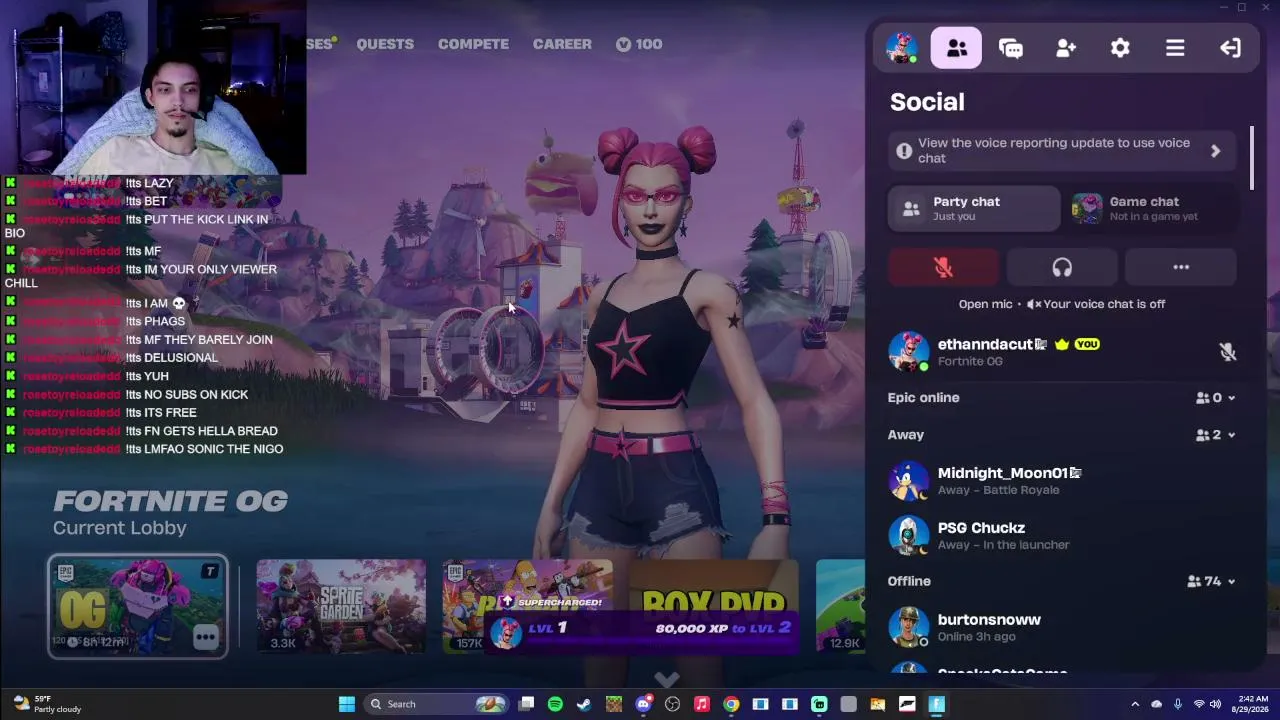Open the hamburger menu in the side panel
This screenshot has width=1280, height=720.
(x=1175, y=48)
